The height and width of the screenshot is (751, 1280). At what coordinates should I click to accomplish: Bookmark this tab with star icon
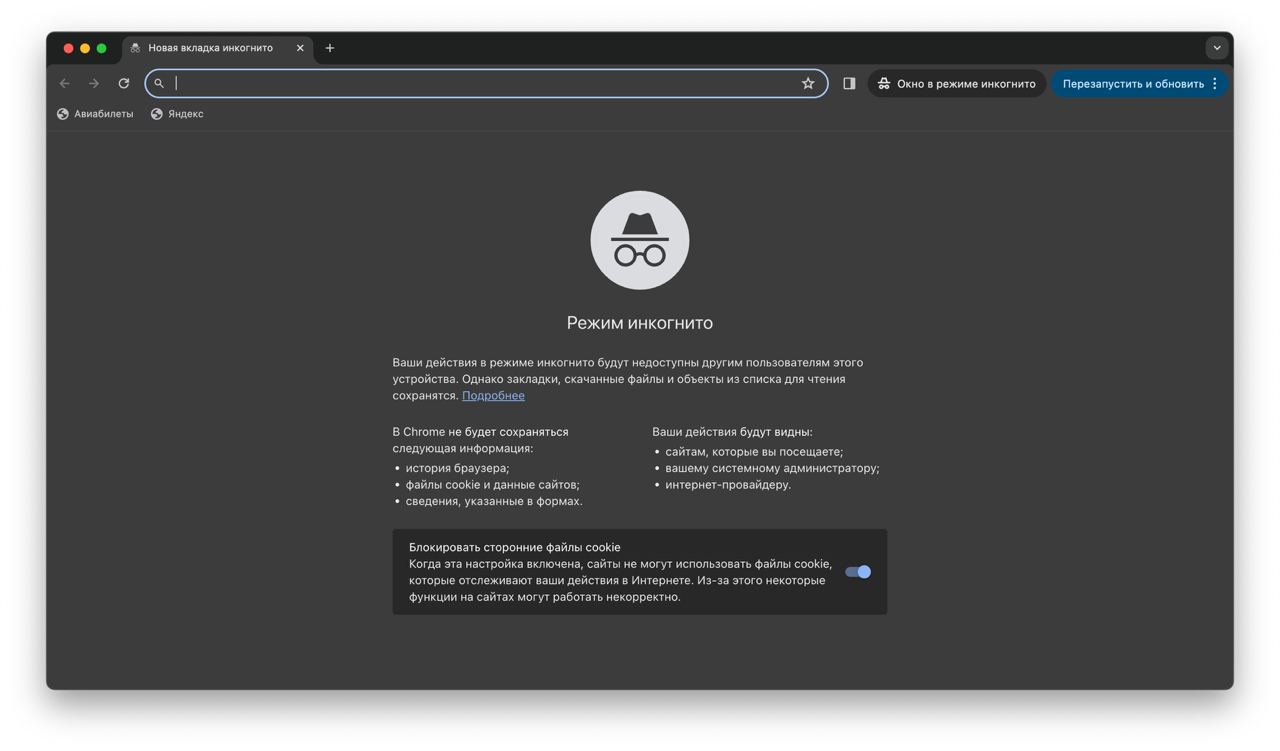[808, 84]
